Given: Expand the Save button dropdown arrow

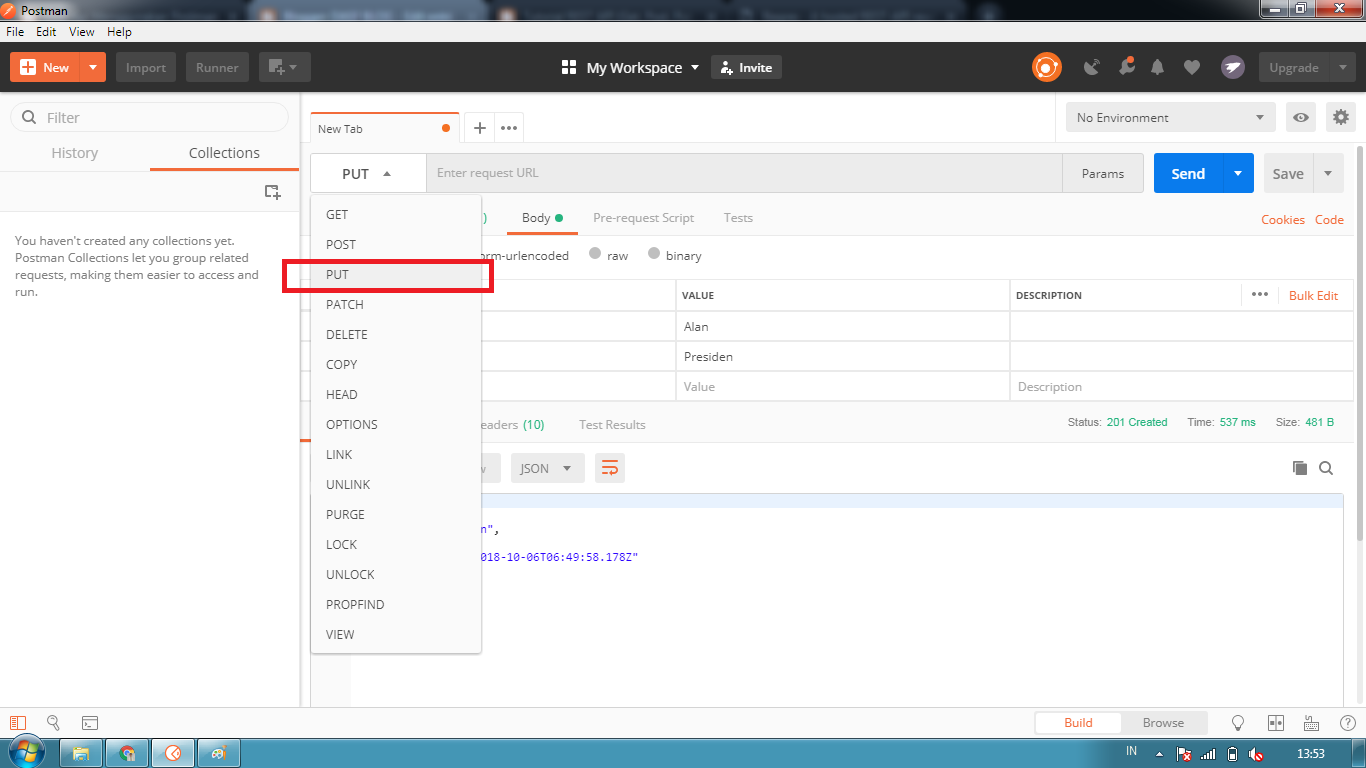Looking at the screenshot, I should pyautogui.click(x=1329, y=173).
